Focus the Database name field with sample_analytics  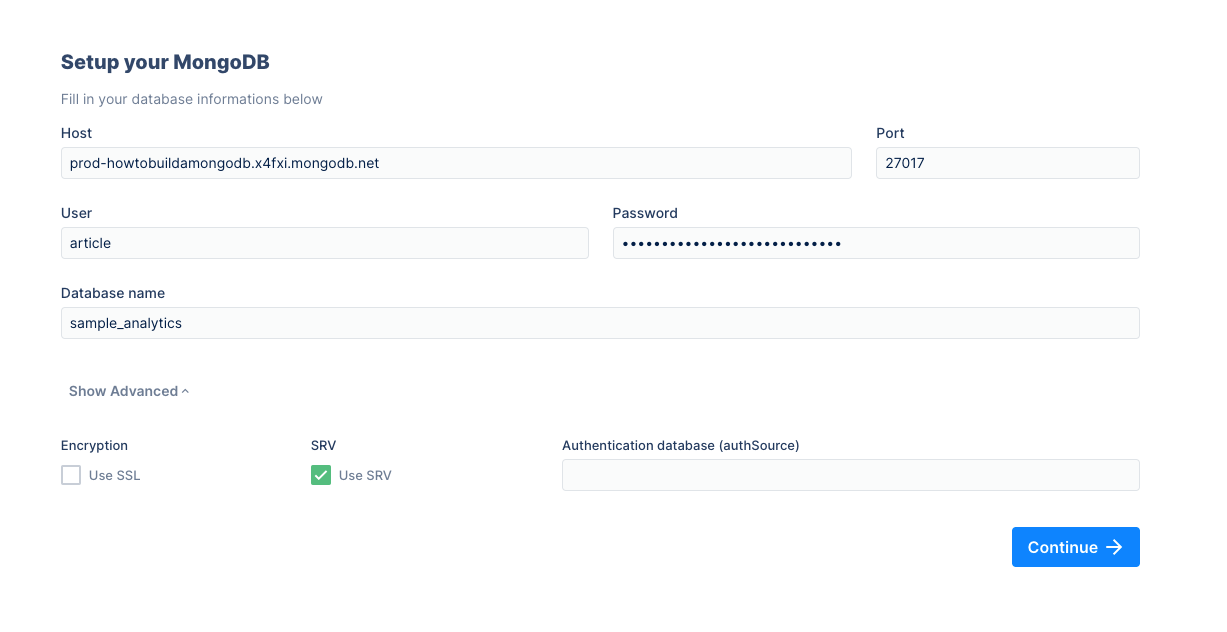coord(600,323)
